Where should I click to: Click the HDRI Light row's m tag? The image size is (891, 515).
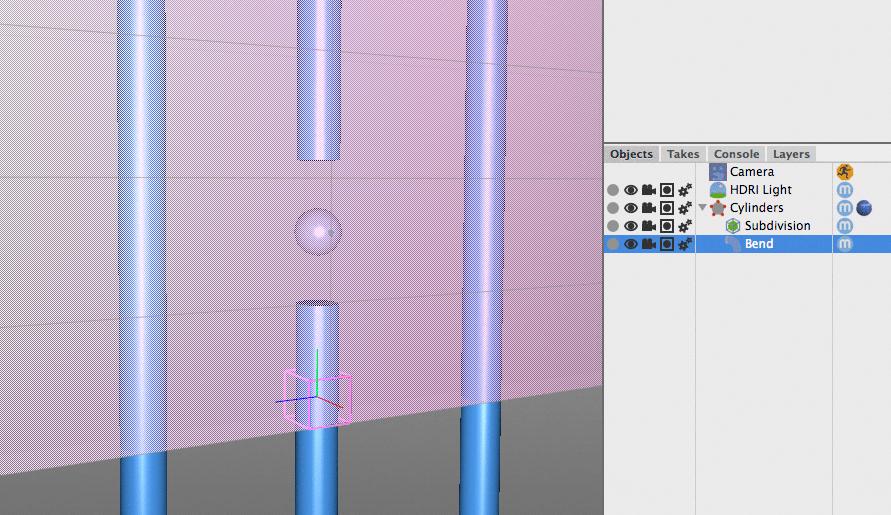(844, 190)
